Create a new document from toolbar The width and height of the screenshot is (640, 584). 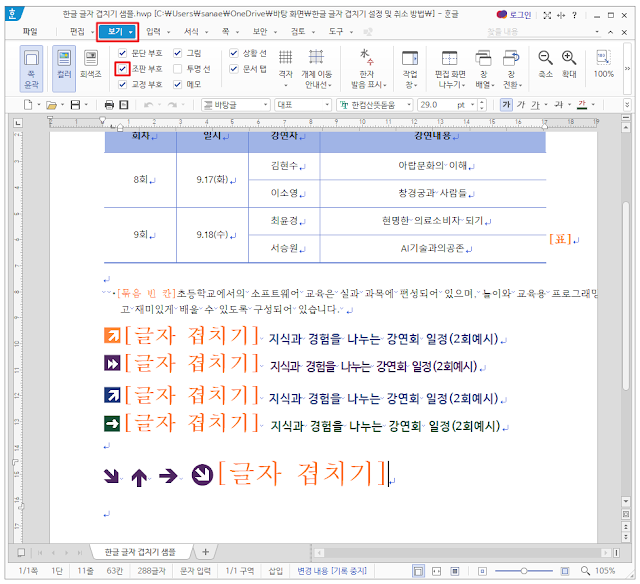28,105
